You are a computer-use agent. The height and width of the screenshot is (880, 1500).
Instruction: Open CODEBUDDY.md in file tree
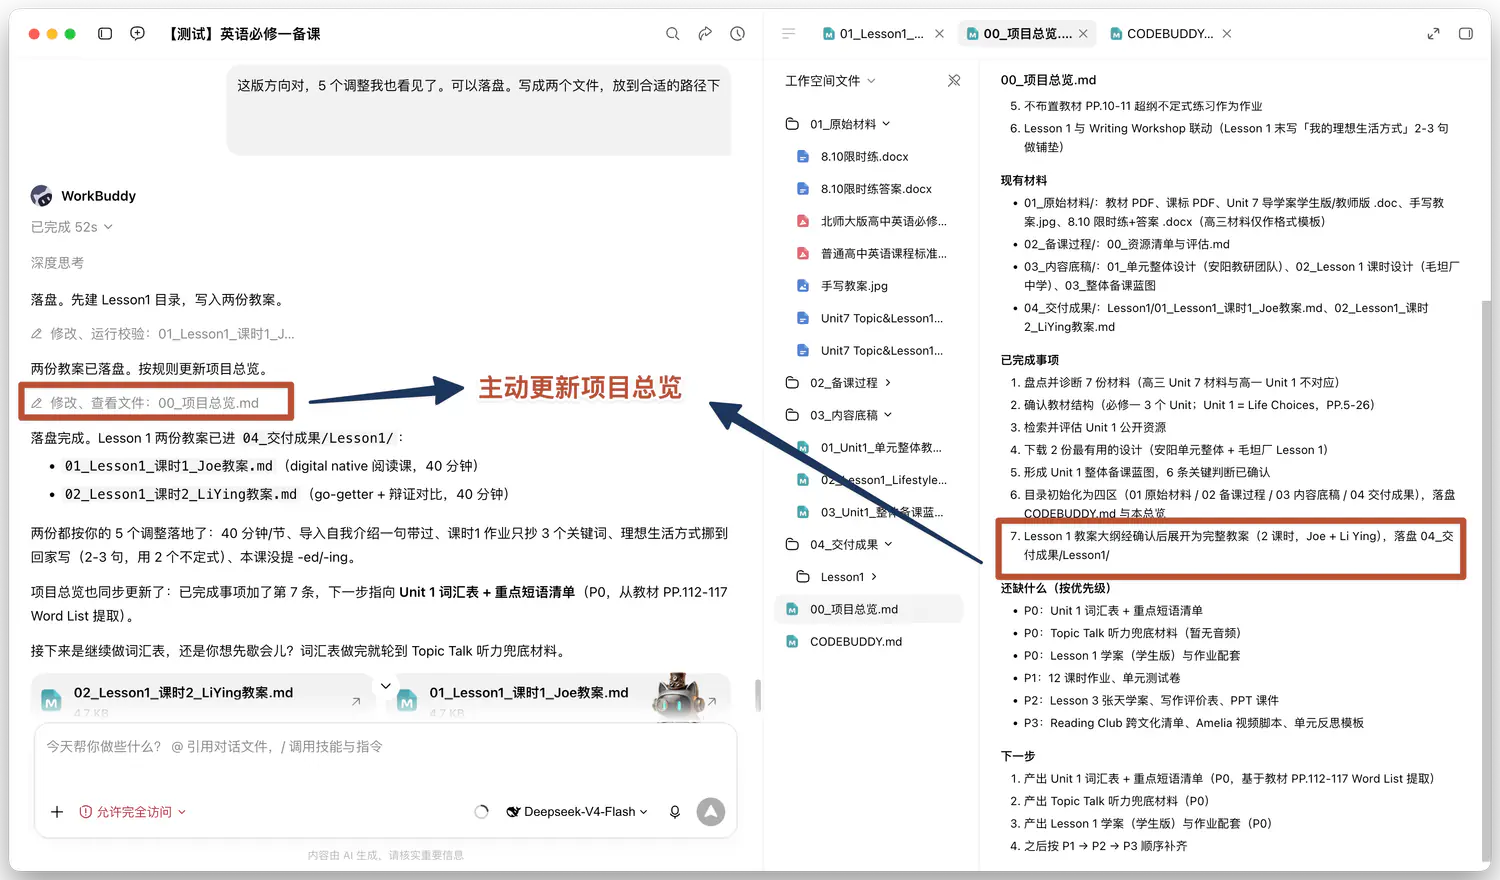[855, 642]
